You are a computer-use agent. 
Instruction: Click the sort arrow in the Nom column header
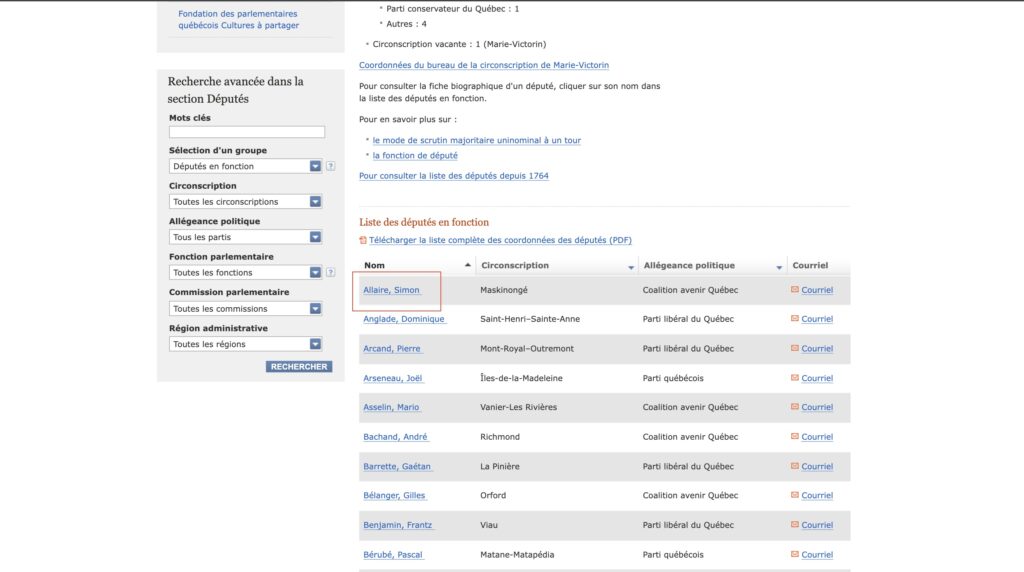467,266
